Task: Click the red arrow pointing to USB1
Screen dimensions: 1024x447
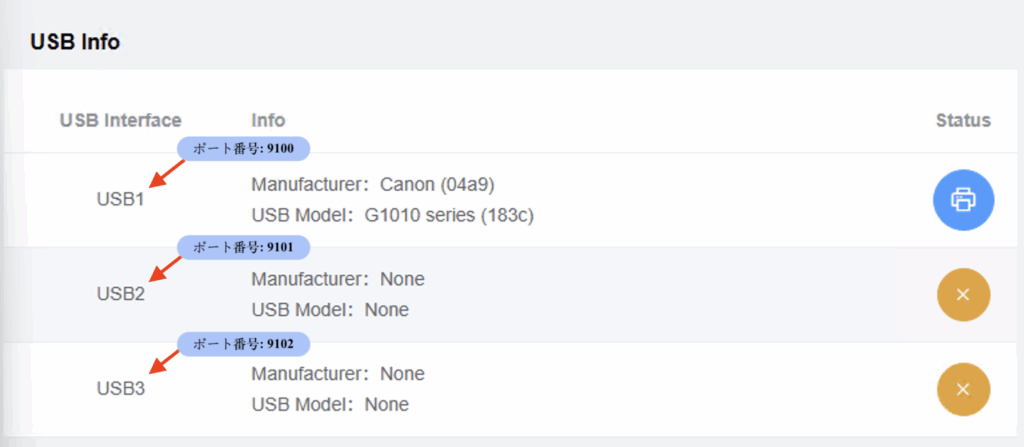Action: pyautogui.click(x=166, y=173)
